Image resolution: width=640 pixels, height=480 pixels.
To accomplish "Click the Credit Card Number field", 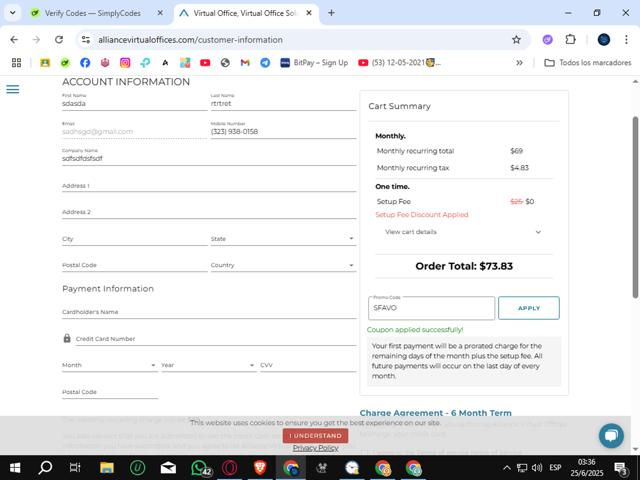I will [x=216, y=339].
